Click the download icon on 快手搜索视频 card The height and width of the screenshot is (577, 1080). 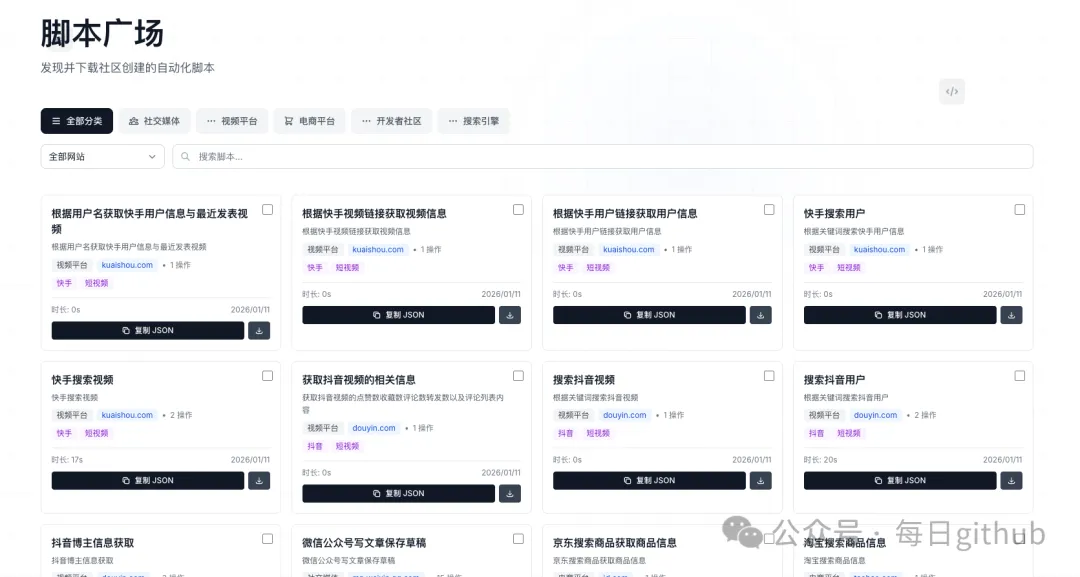click(259, 480)
